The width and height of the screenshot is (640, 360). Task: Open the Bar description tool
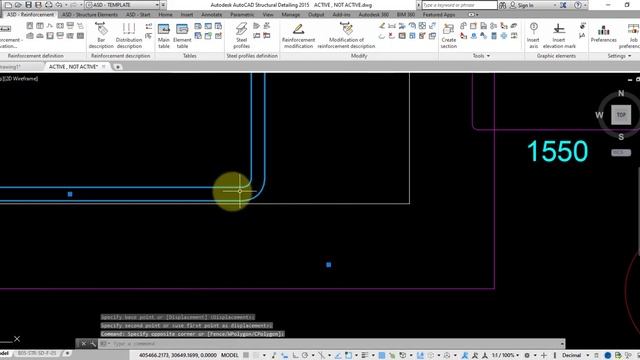tap(101, 36)
